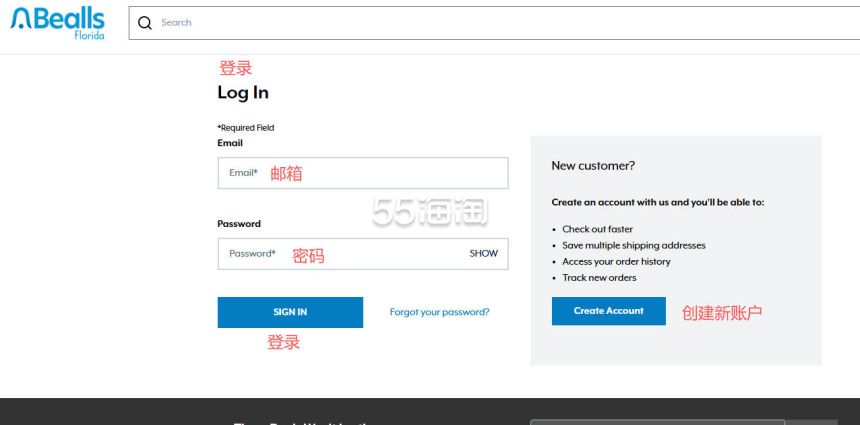860x425 pixels.
Task: Click the Create Account button
Action: click(608, 311)
